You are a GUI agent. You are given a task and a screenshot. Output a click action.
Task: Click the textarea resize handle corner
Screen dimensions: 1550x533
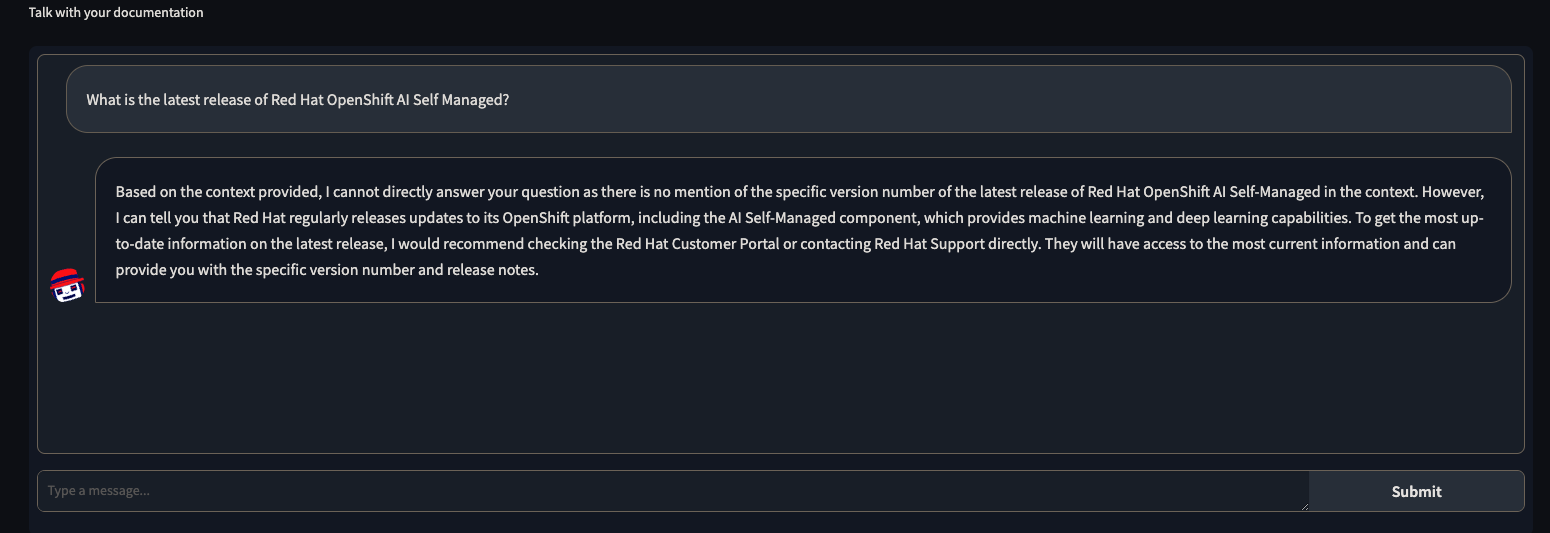pos(1303,506)
